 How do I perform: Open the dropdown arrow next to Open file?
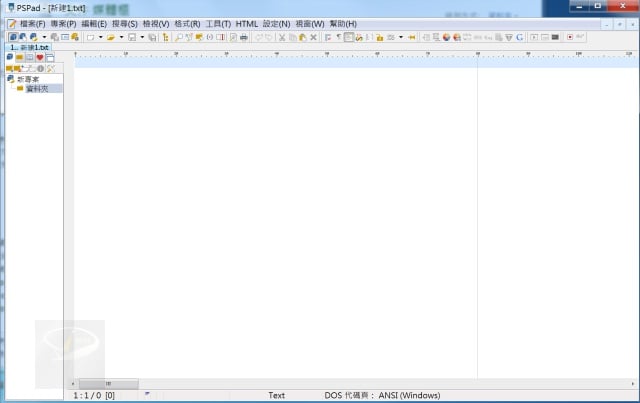tap(121, 37)
